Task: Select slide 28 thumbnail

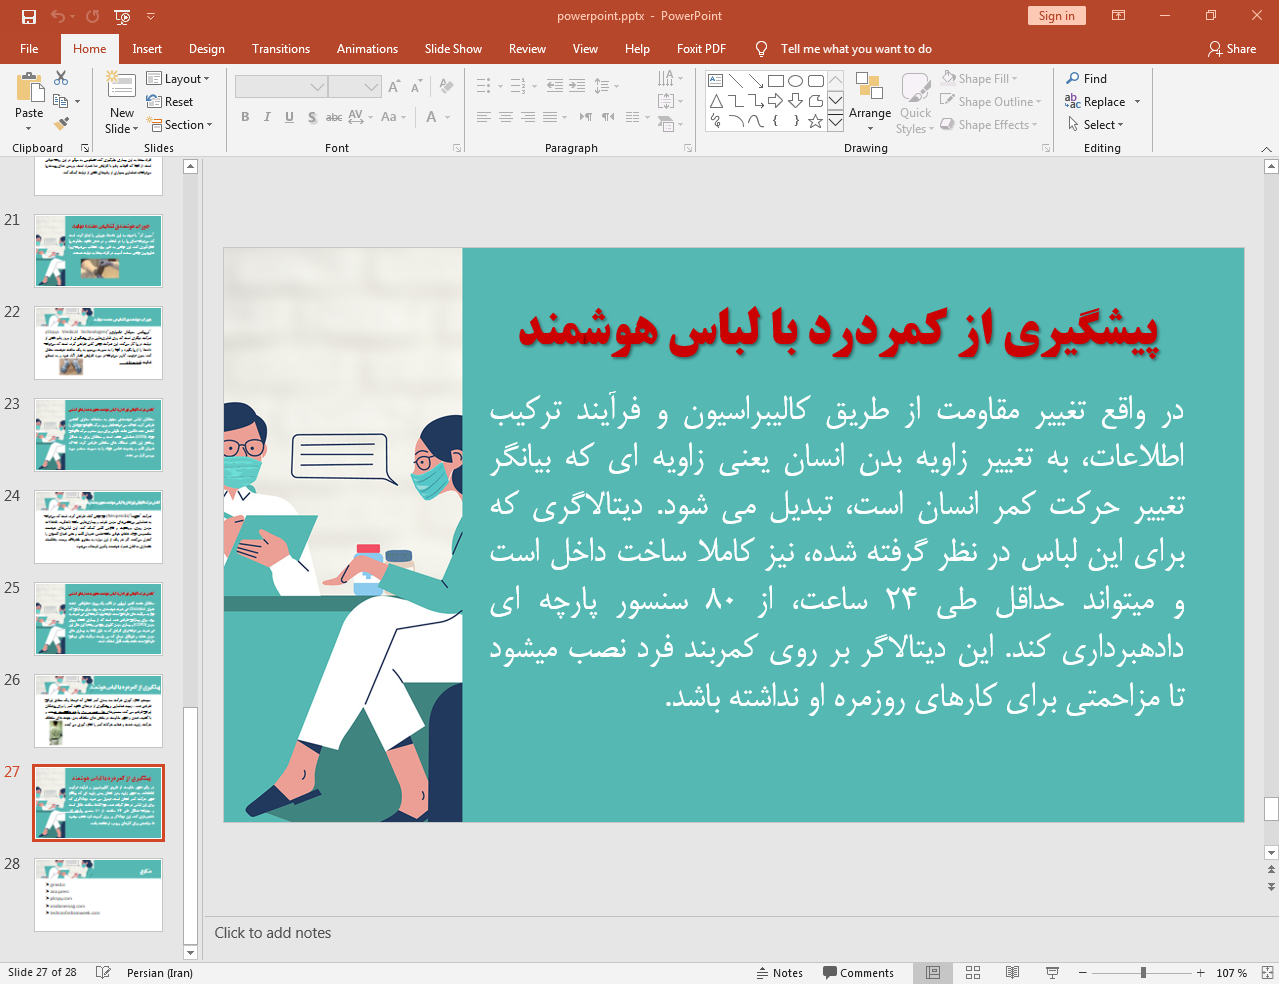Action: coord(98,895)
